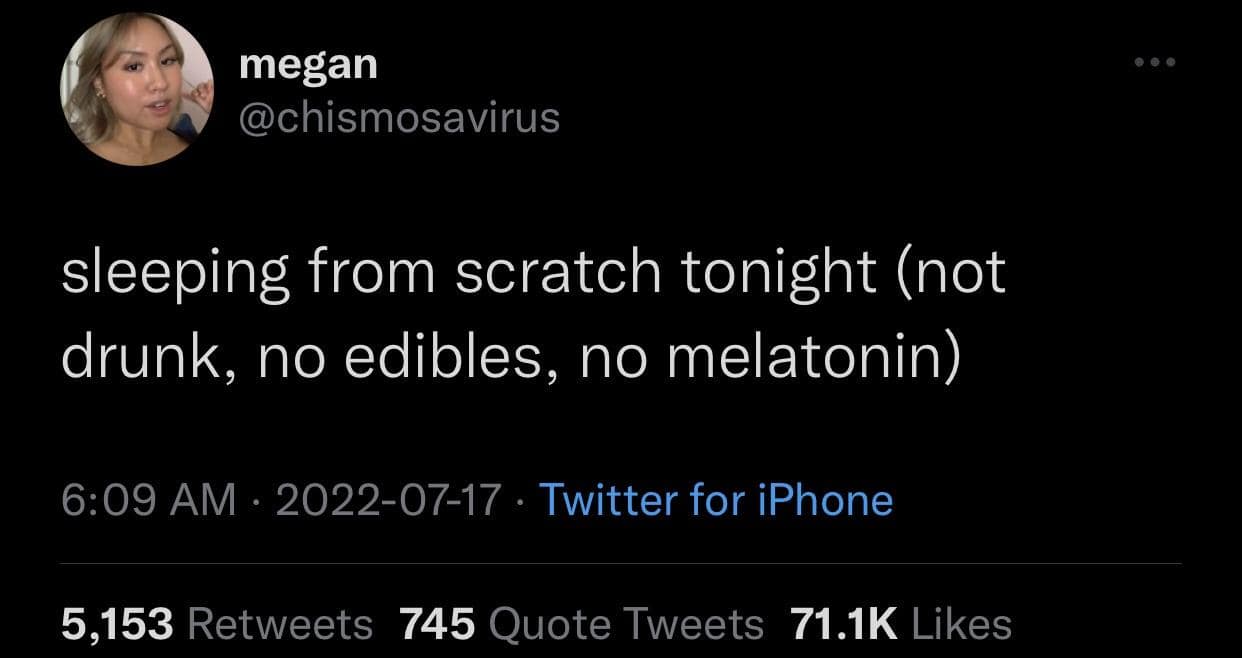Viewport: 1242px width, 658px height.
Task: Click the Twitter for iPhone source link
Action: (715, 499)
